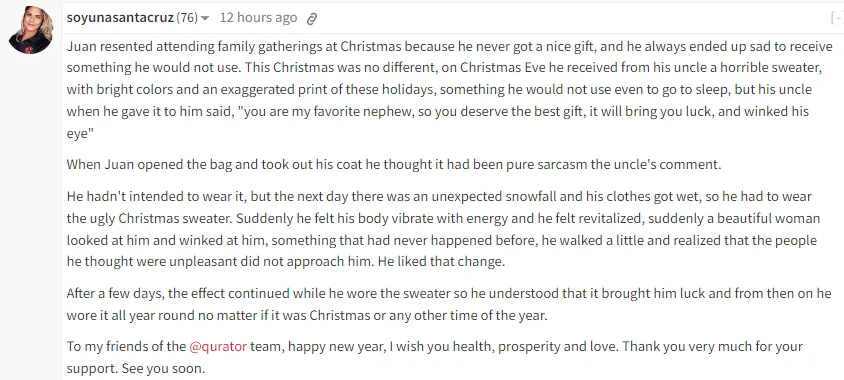
Task: Visit the soyunasantacruz username profile
Action: (x=120, y=18)
